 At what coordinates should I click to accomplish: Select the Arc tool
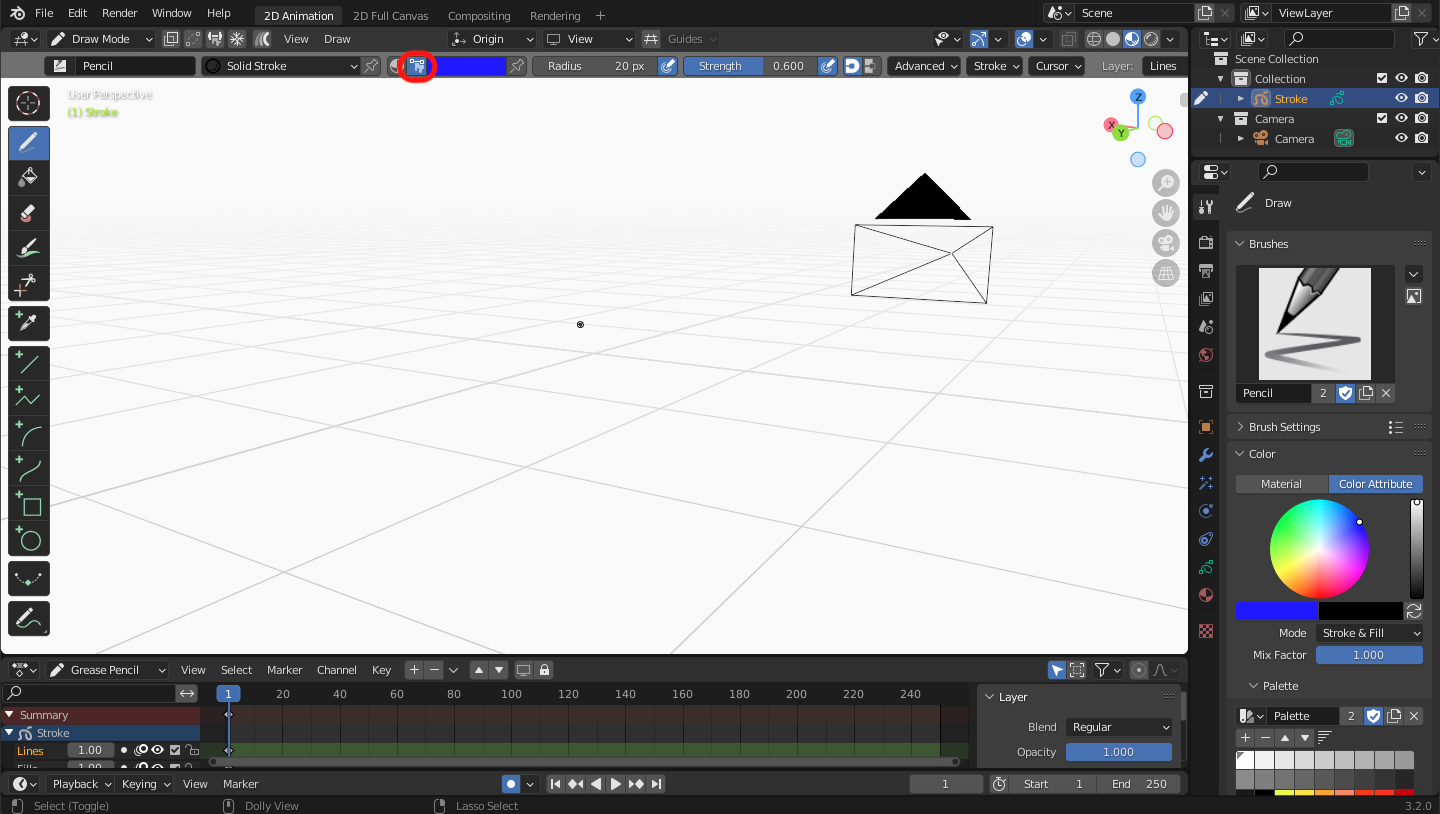[x=29, y=434]
